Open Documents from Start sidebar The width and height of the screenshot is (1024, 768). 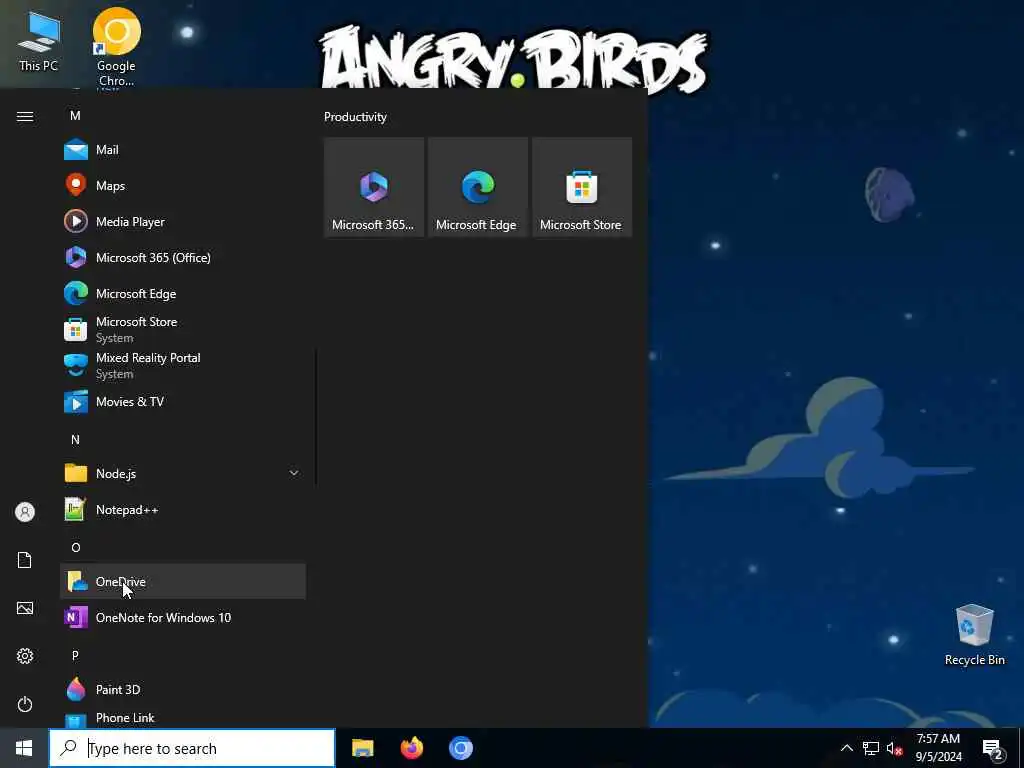pos(25,560)
